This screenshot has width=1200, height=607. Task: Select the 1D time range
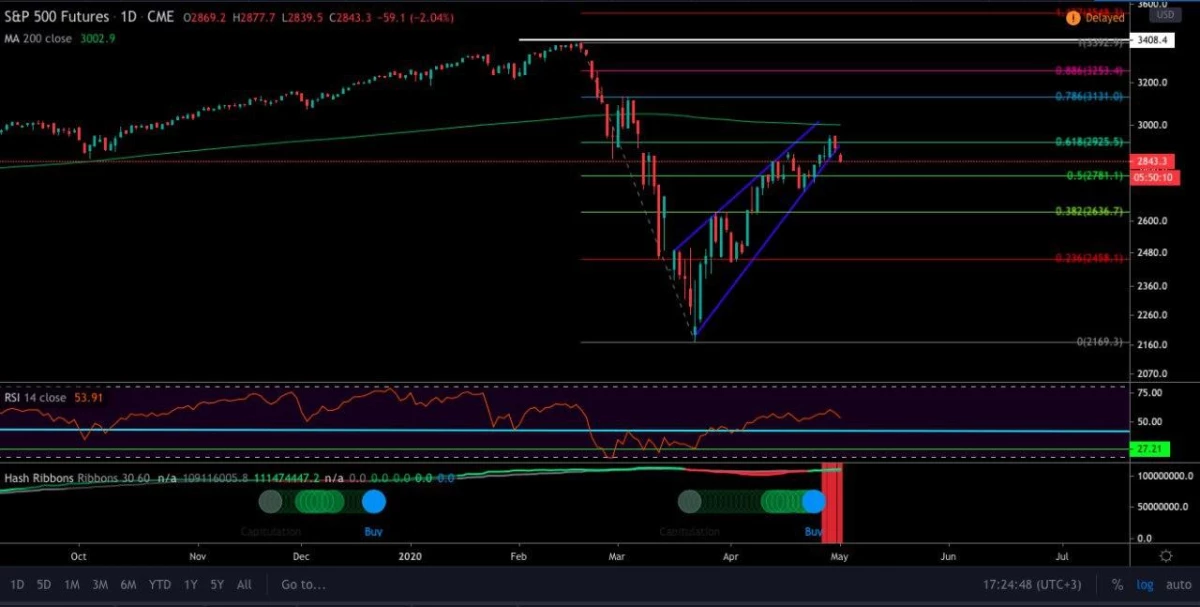17,584
